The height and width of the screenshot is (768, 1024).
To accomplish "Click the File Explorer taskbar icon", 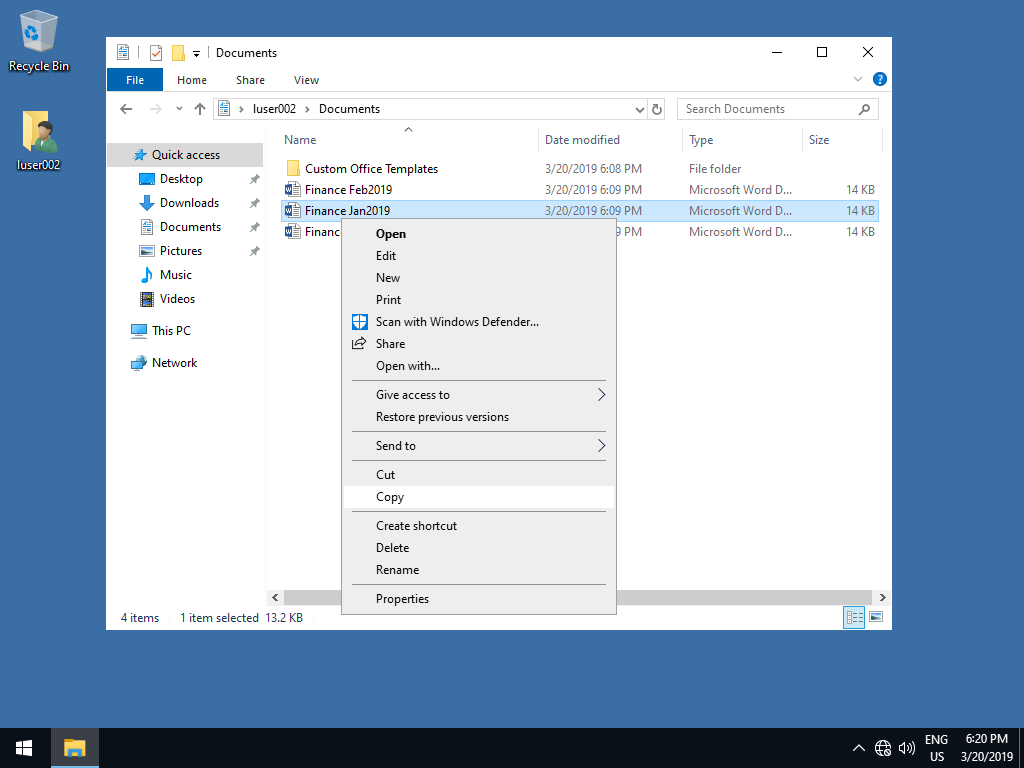I will [75, 747].
